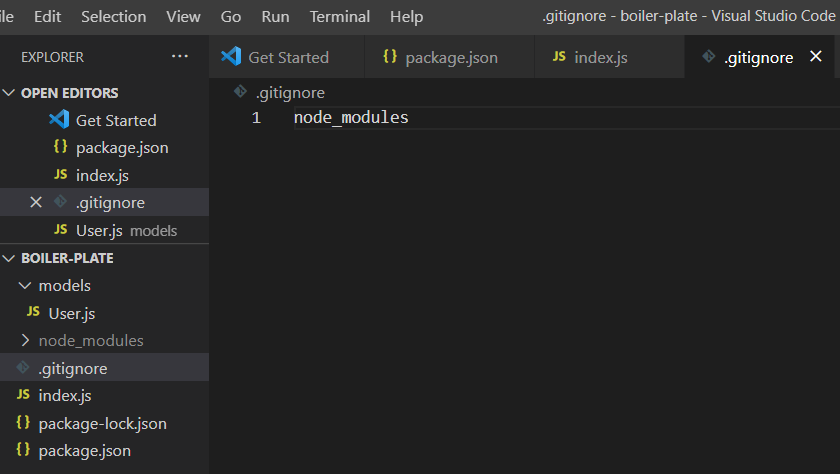Open the Help menu
The width and height of the screenshot is (840, 474).
pyautogui.click(x=406, y=17)
